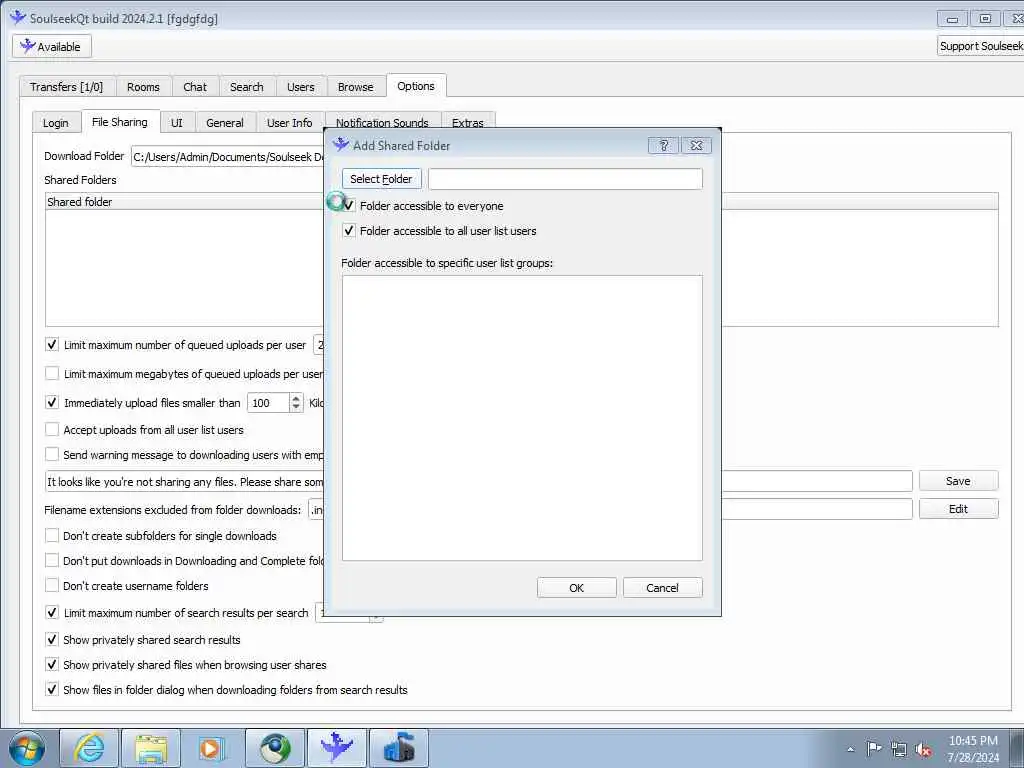Toggle Show privately shared search results
The width and height of the screenshot is (1024, 768).
(x=52, y=639)
